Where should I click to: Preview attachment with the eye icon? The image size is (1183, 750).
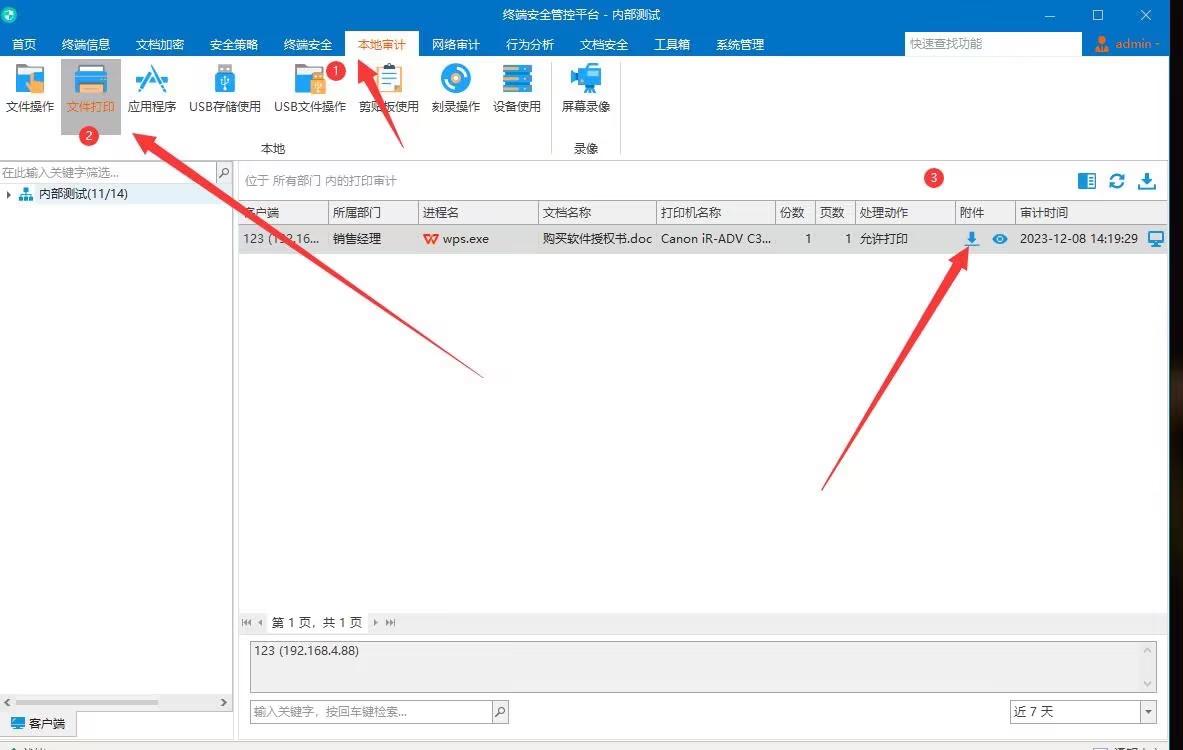1000,238
